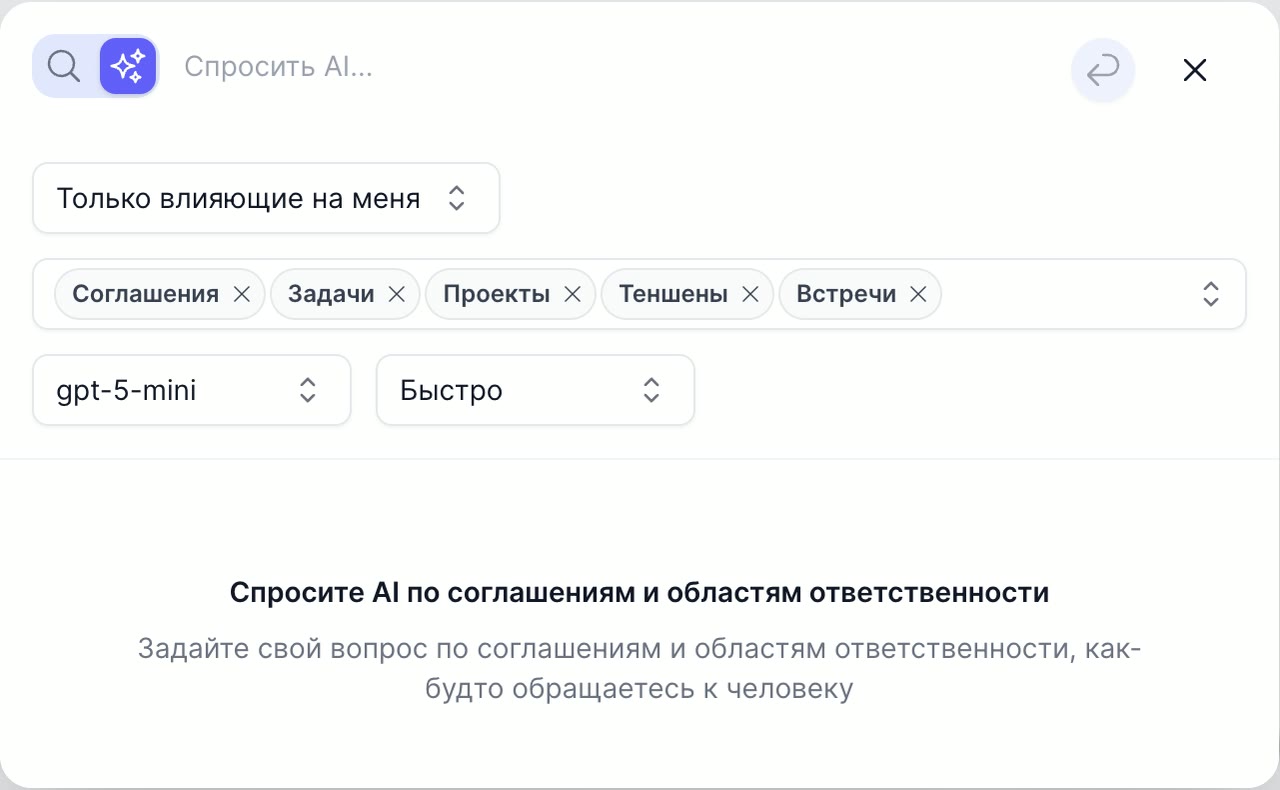Screen dimensions: 1280x790
Task: Open the "Только влияющие на меня" dropdown
Action: tap(265, 198)
